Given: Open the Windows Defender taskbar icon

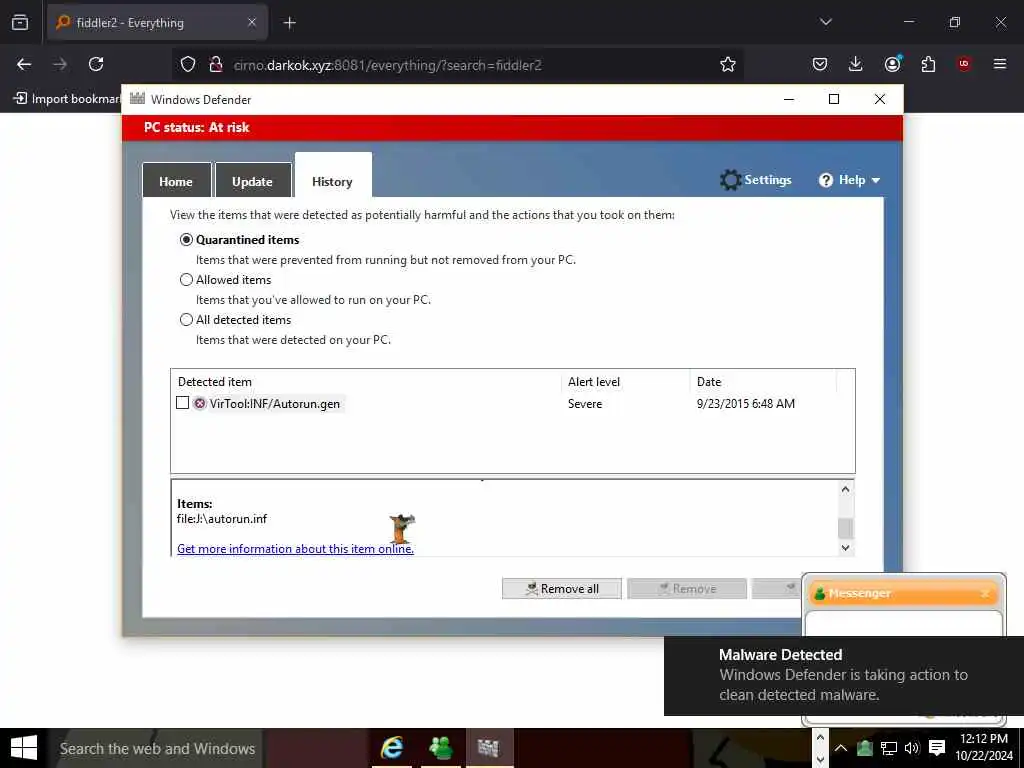Looking at the screenshot, I should 488,748.
